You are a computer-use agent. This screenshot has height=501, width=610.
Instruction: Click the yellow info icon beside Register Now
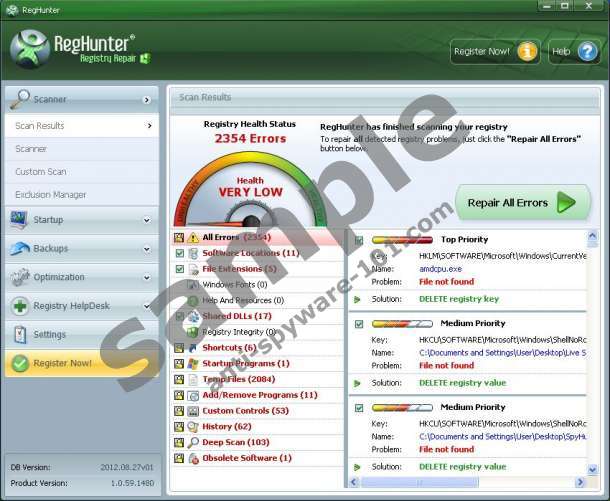tap(527, 51)
